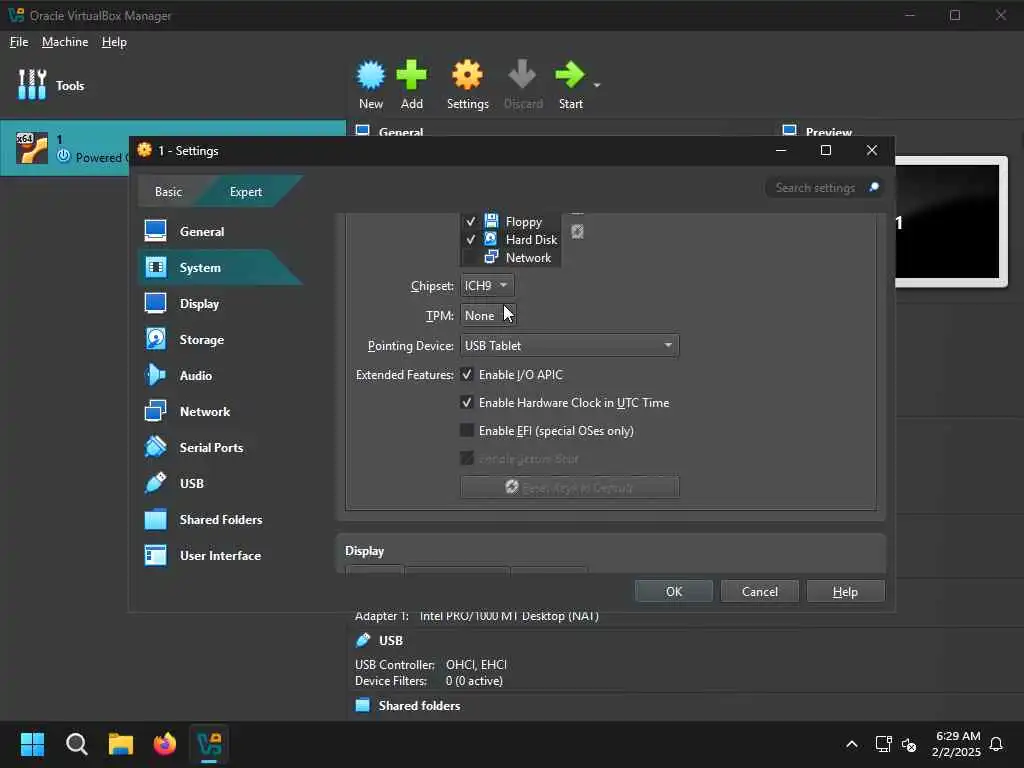This screenshot has width=1024, height=768.
Task: Open the Start button dropdown arrow
Action: pyautogui.click(x=597, y=85)
